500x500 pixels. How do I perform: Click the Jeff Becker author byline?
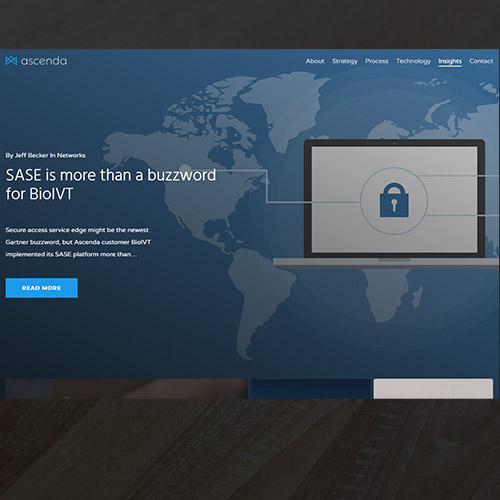point(45,155)
